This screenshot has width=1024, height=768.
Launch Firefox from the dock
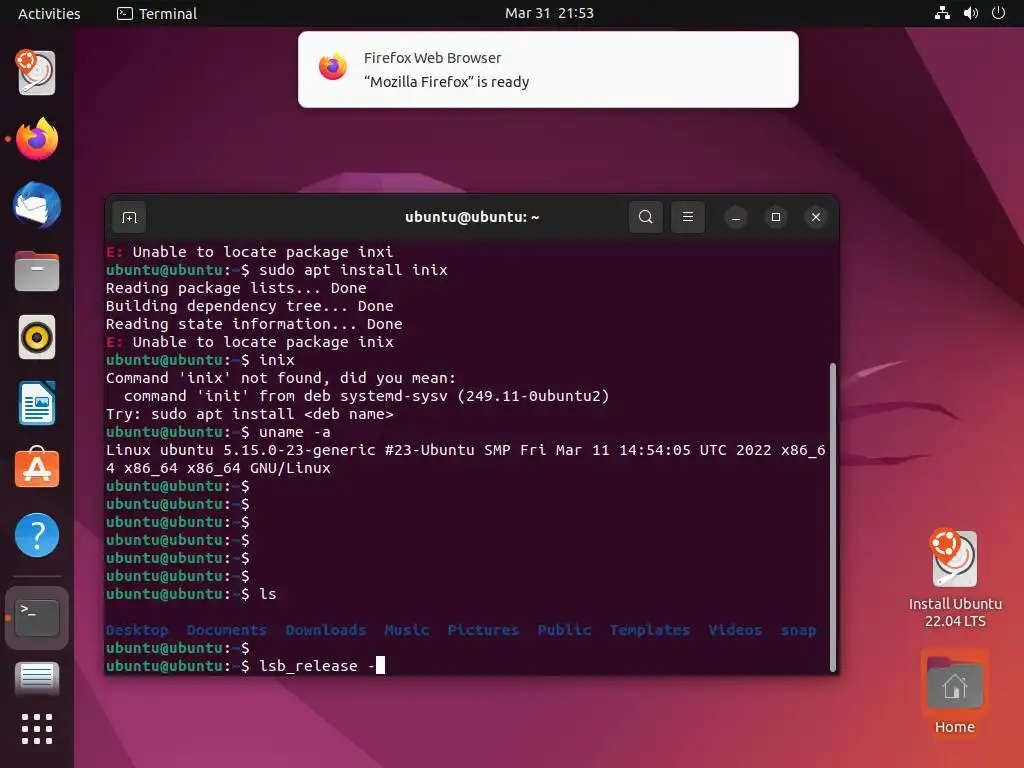point(37,138)
